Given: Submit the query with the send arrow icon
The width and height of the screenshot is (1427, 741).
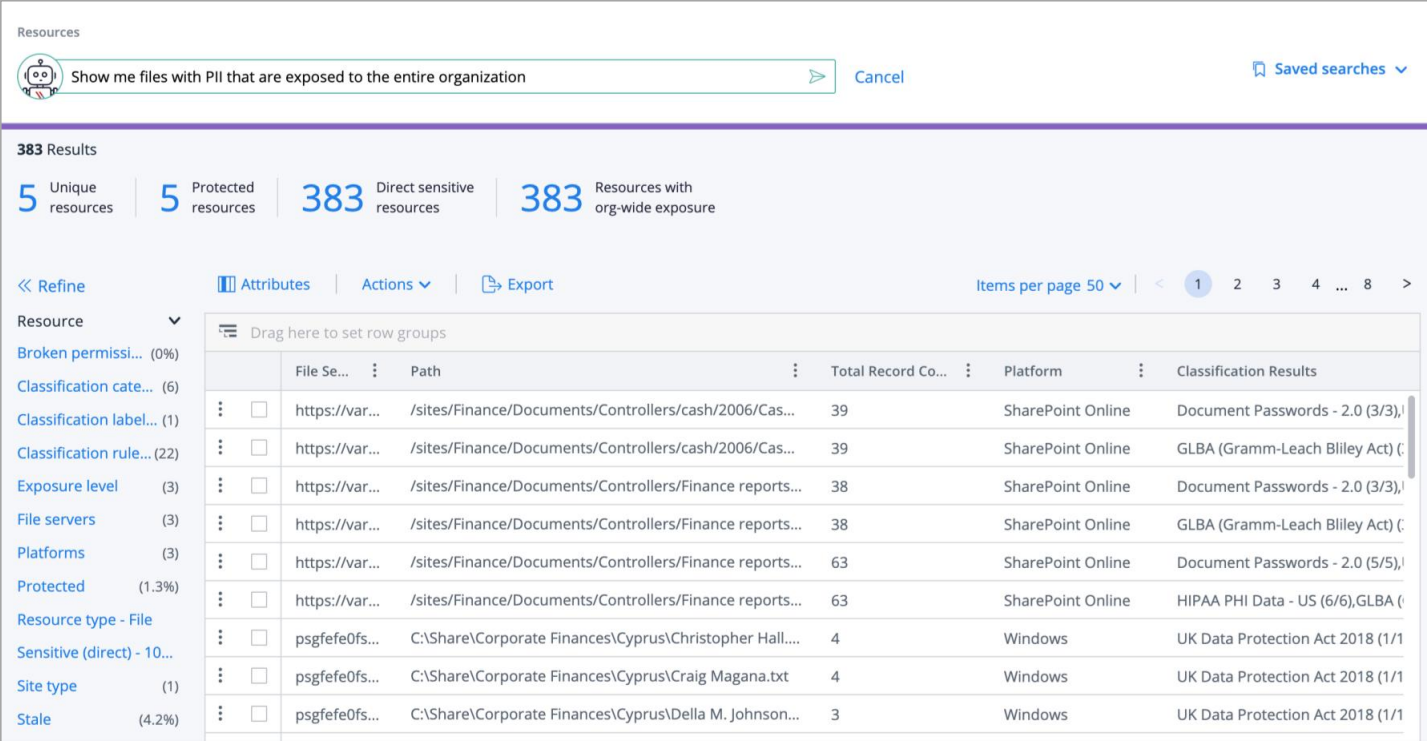Looking at the screenshot, I should point(817,77).
